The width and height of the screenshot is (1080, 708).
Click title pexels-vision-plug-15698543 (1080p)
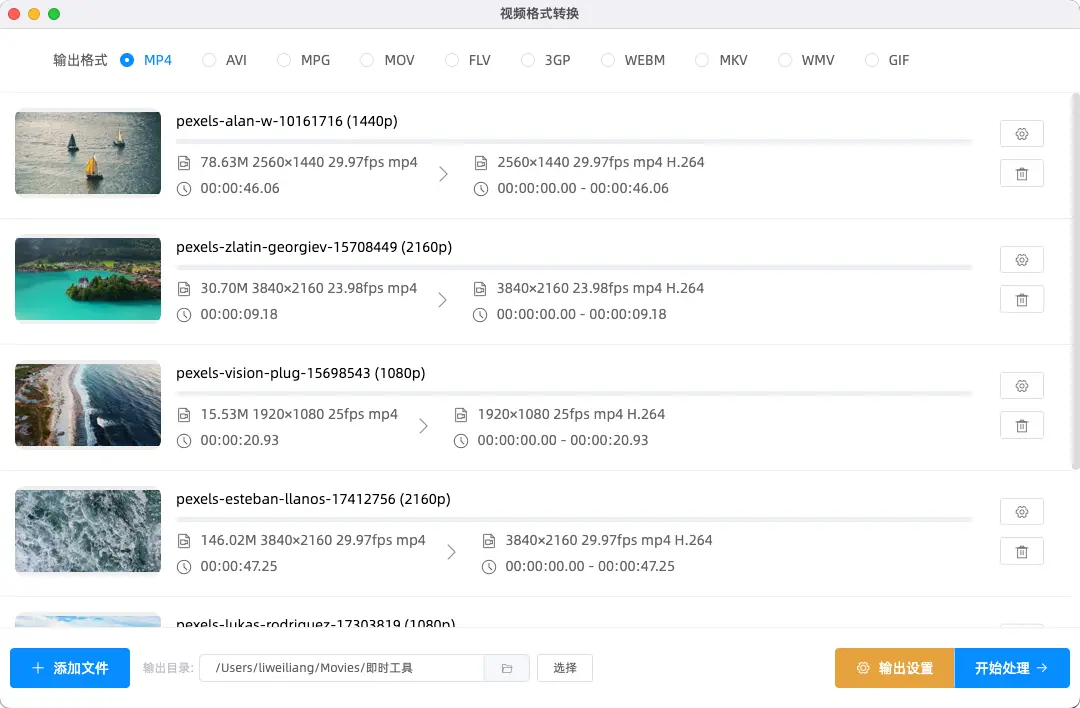coord(300,373)
